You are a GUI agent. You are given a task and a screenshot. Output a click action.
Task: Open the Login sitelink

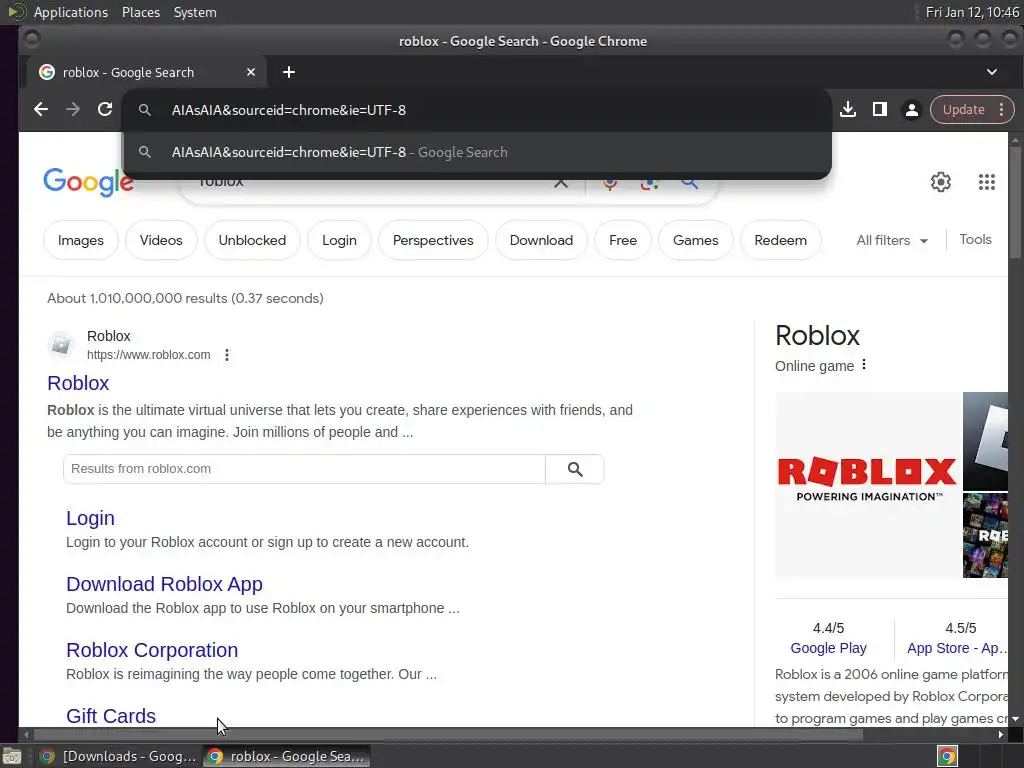90,519
